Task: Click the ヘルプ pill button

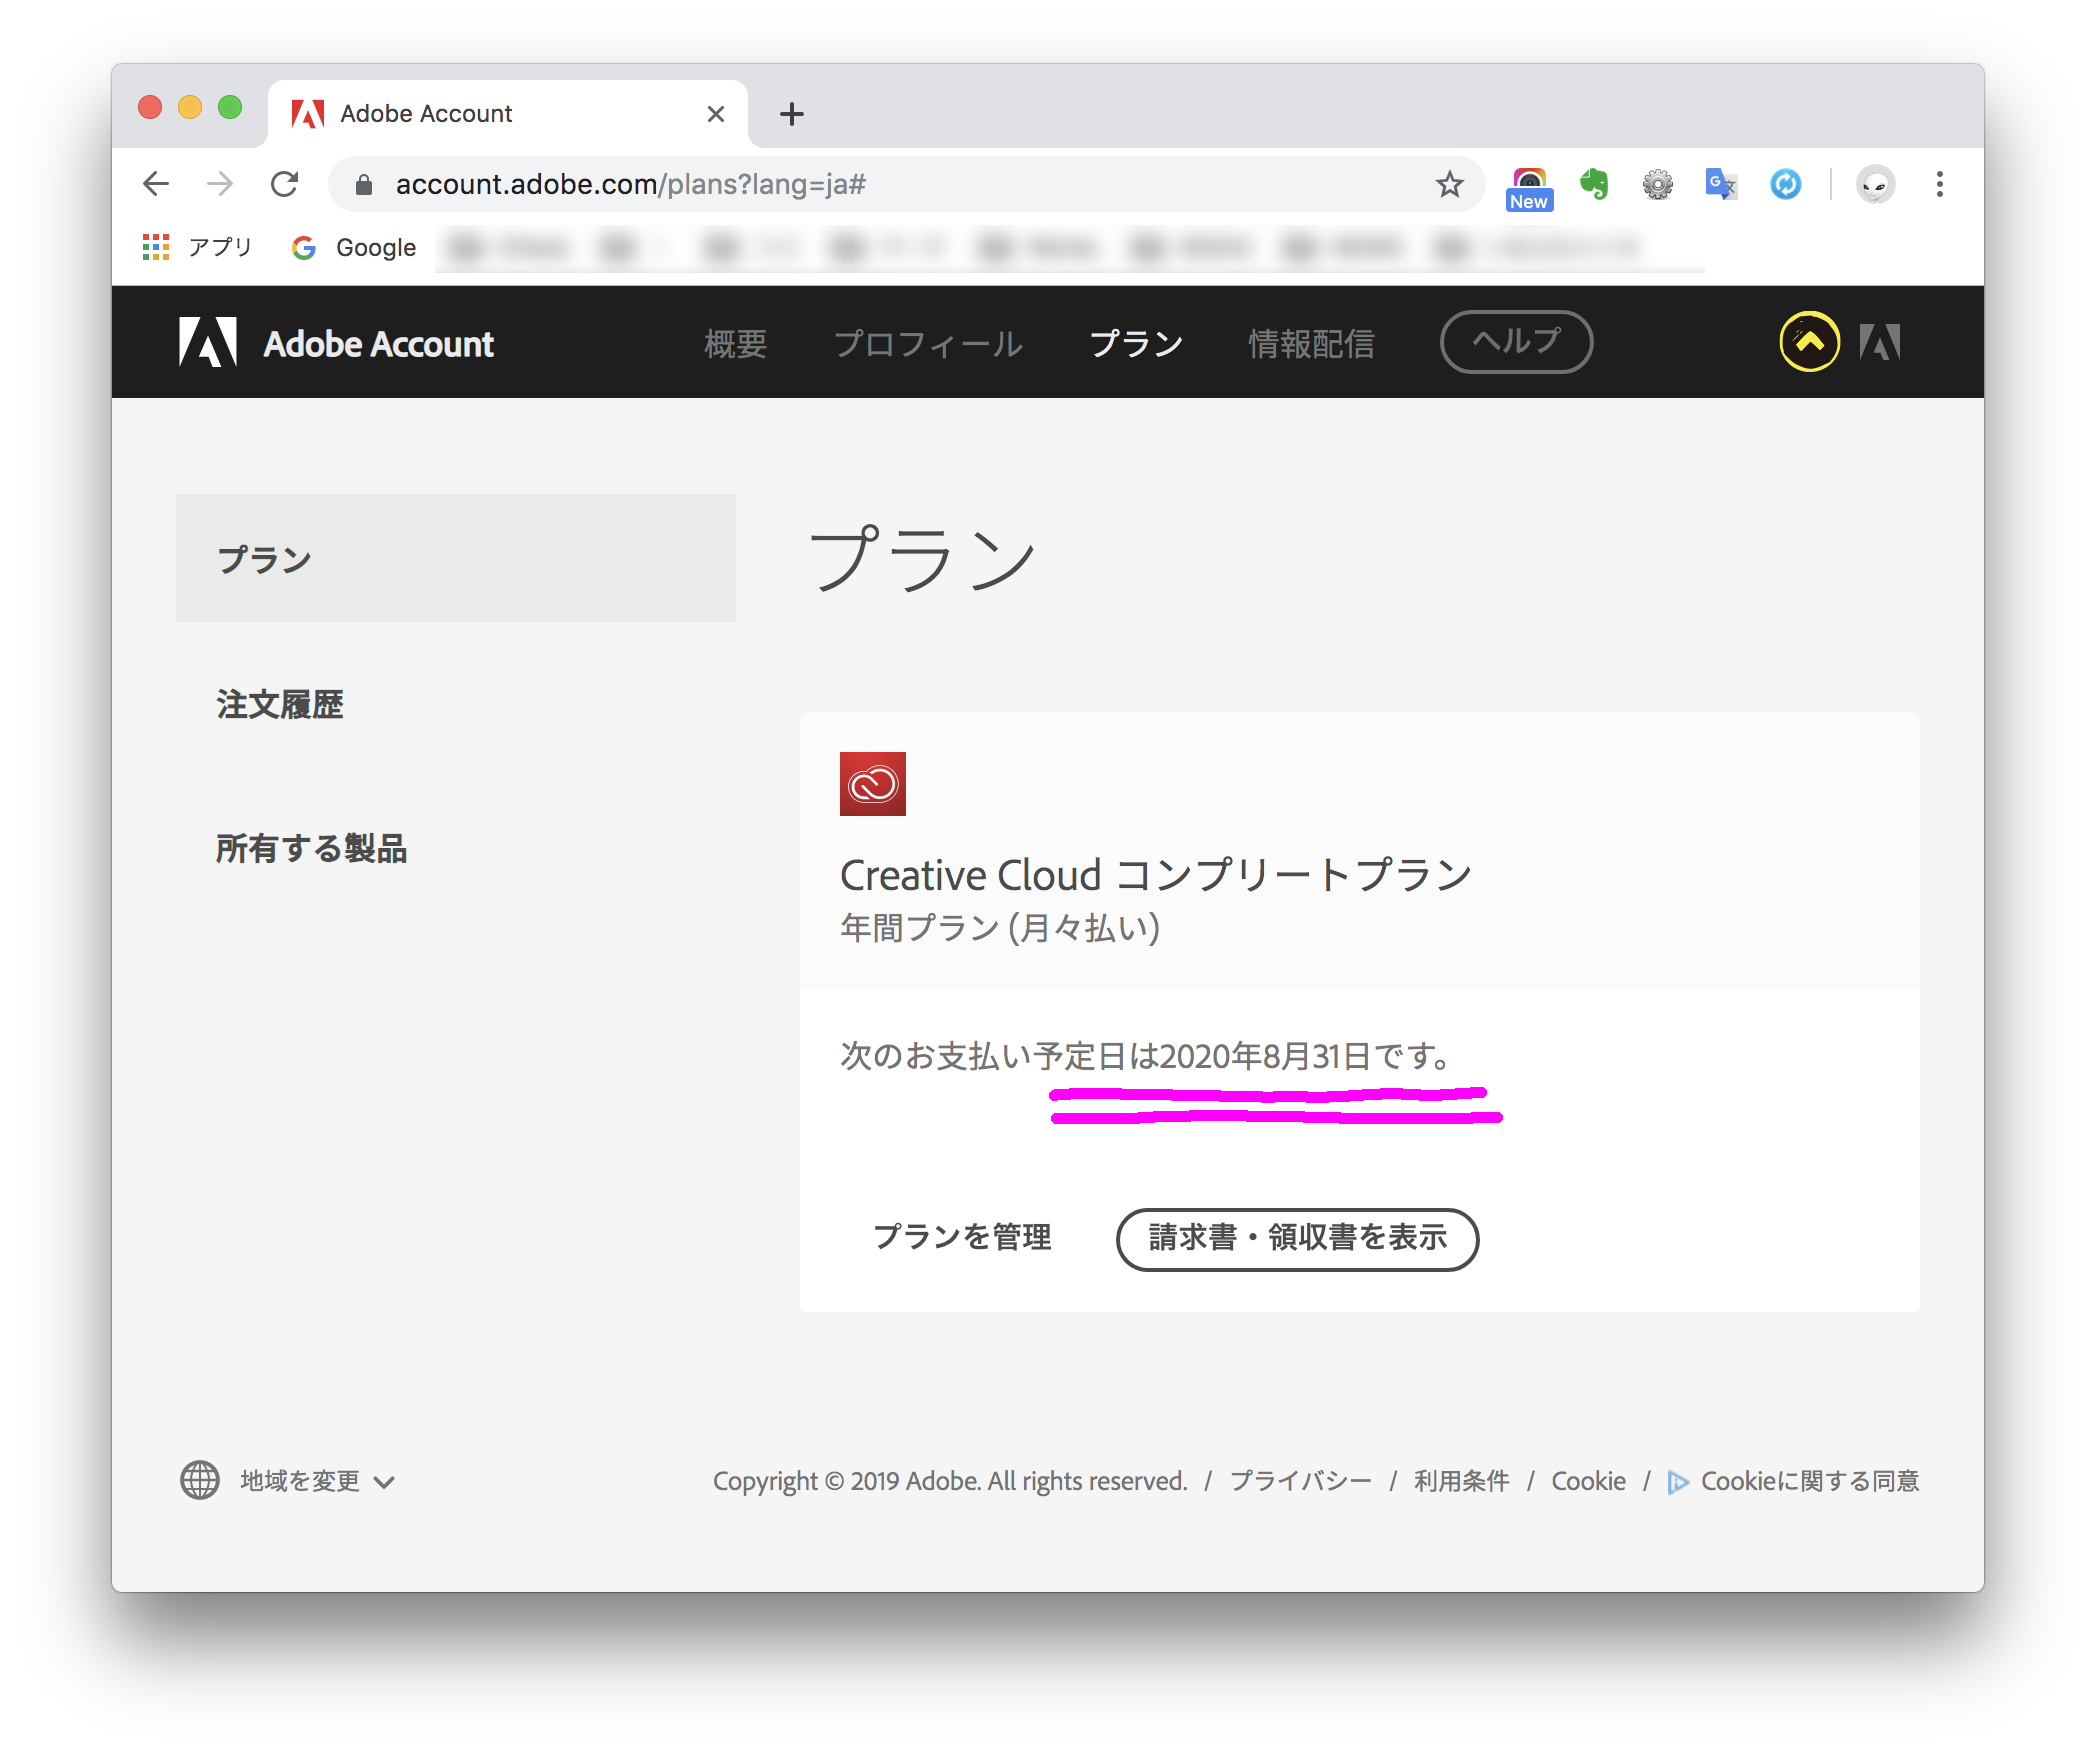Action: click(1515, 342)
